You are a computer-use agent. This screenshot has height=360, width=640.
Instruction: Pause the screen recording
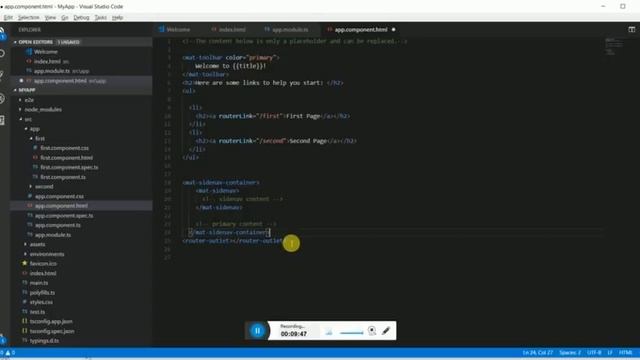pos(257,331)
